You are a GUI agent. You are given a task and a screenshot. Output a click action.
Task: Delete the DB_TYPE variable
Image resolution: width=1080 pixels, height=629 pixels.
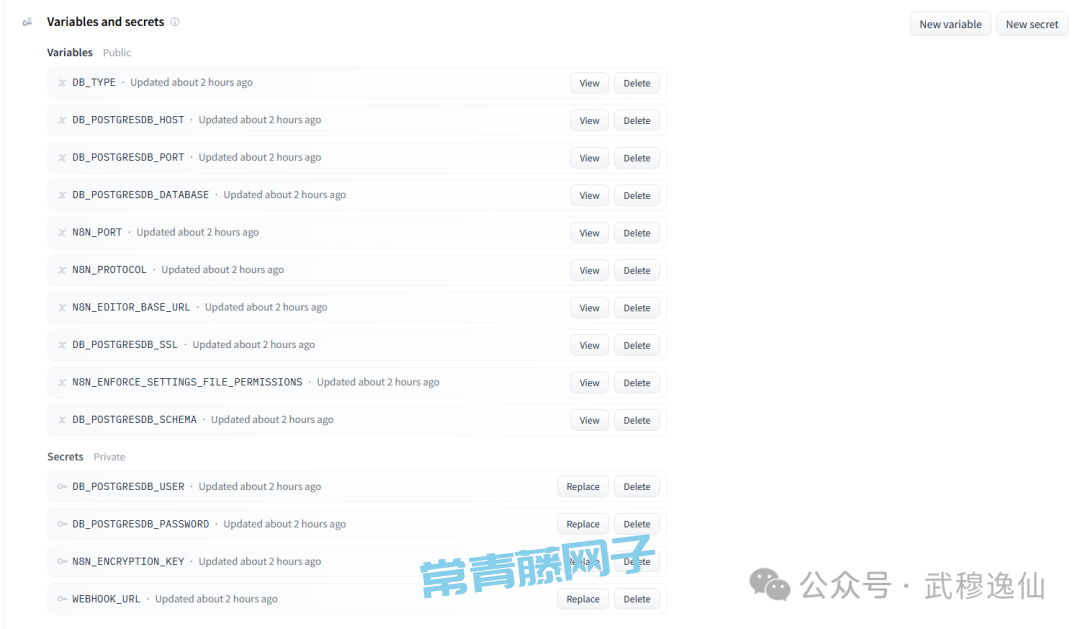(x=637, y=83)
